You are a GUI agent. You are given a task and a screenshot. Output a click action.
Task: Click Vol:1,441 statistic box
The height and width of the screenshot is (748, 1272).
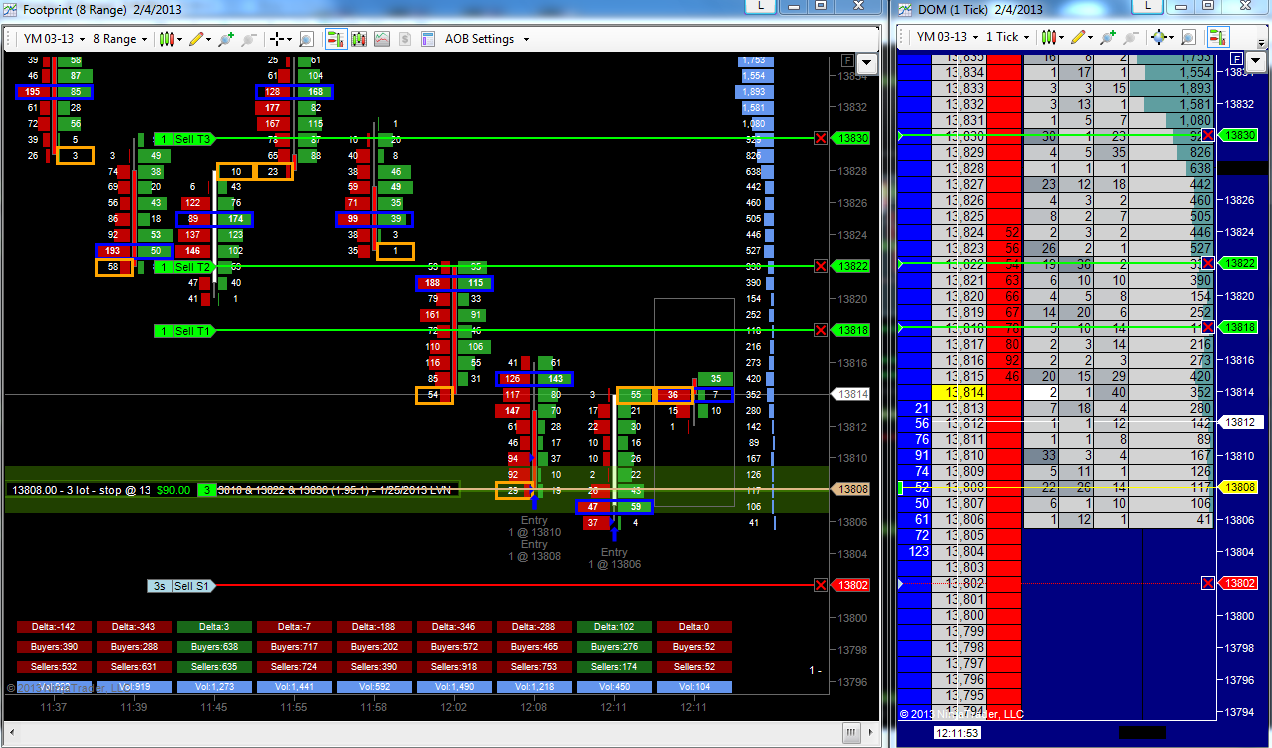pos(294,687)
